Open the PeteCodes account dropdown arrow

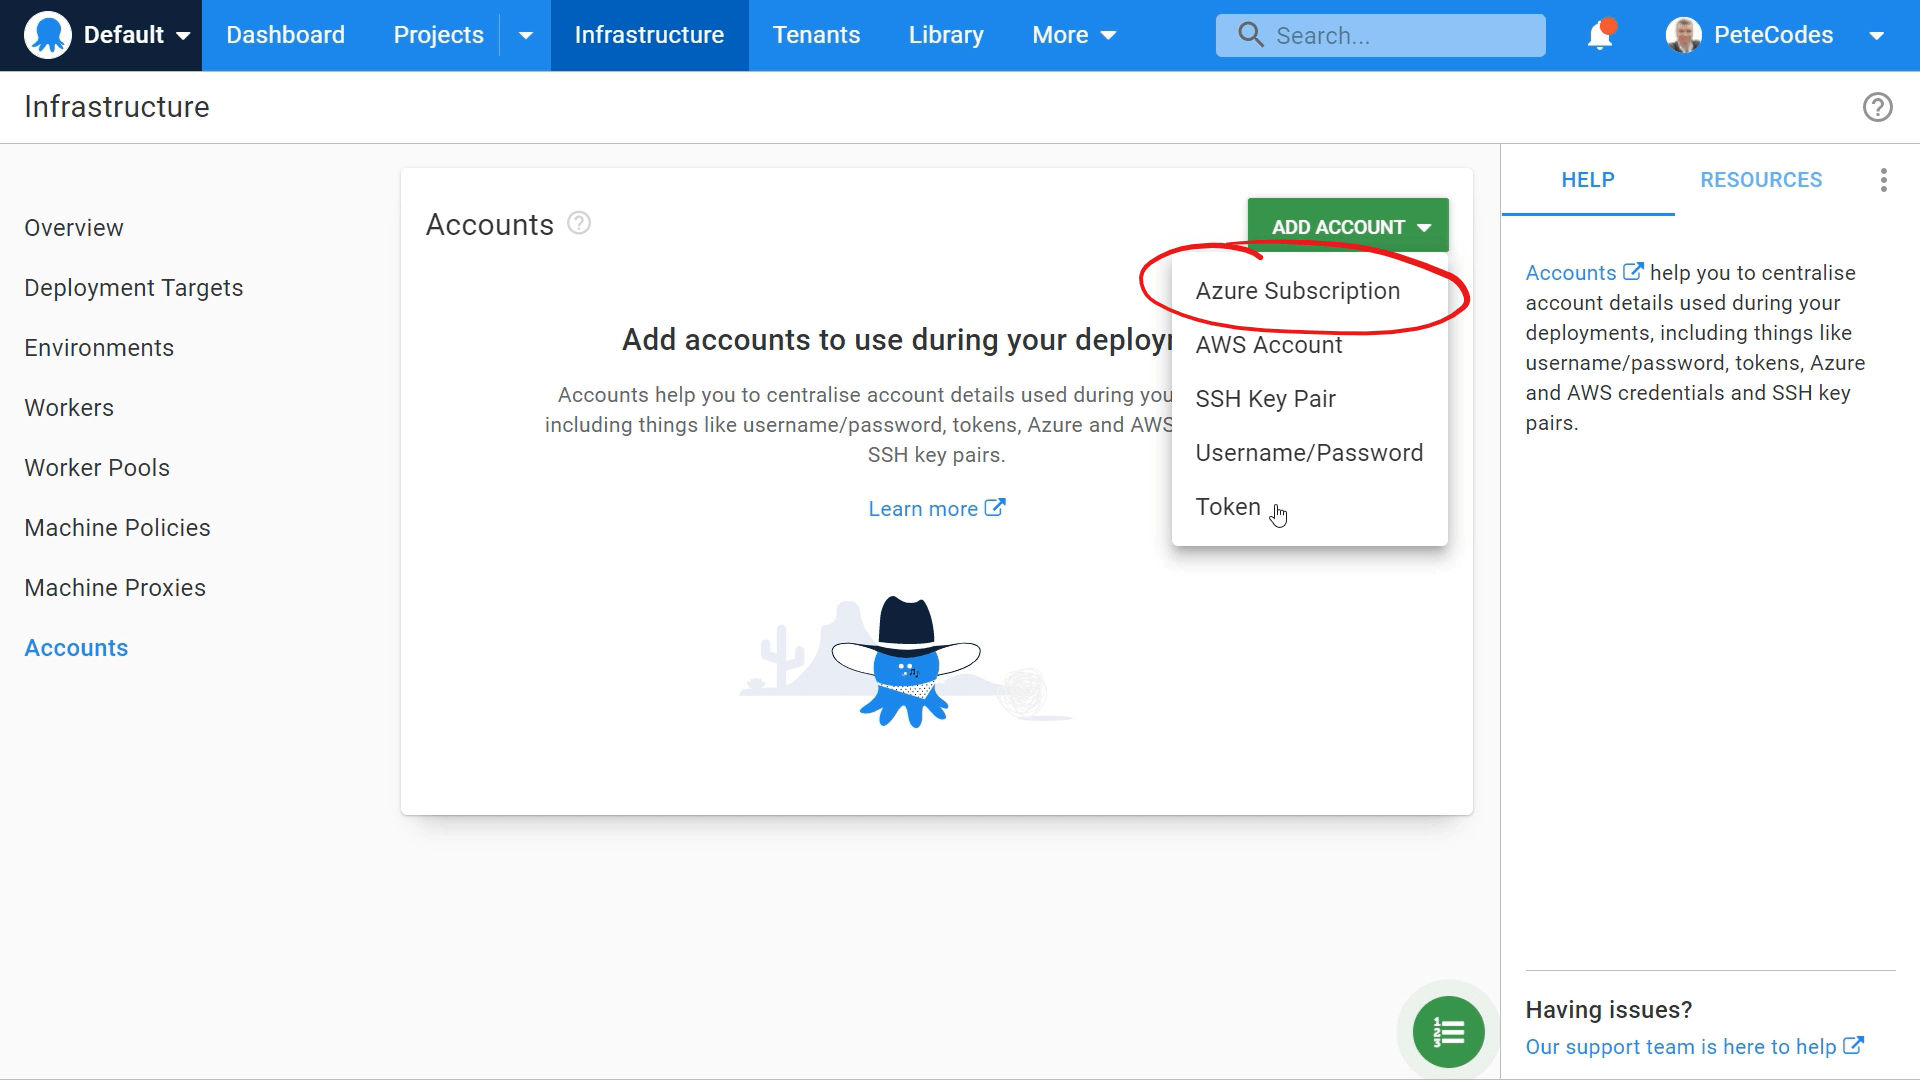click(1876, 36)
